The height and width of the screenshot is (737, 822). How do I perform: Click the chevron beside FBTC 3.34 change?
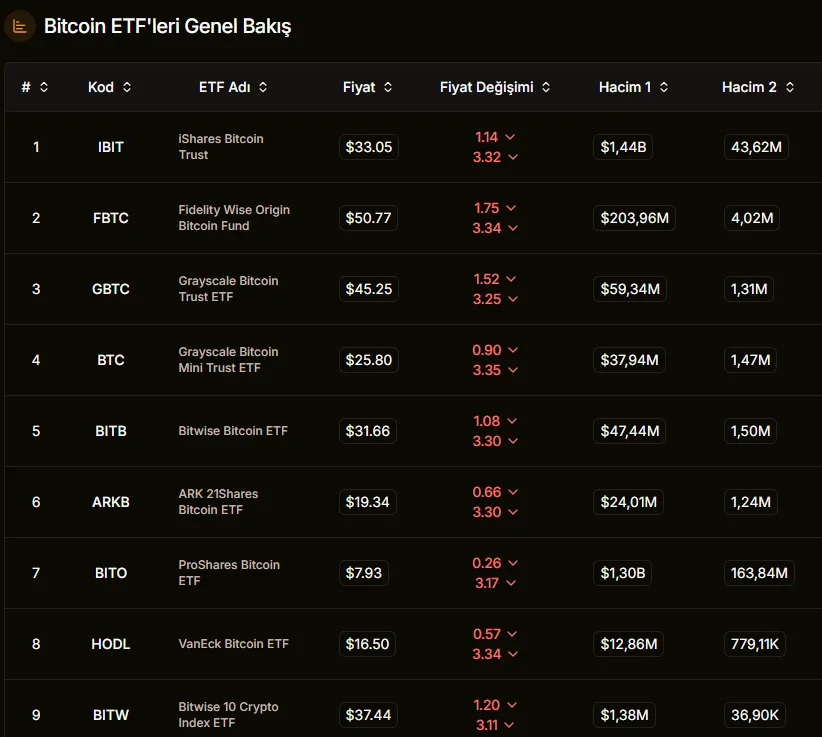pyautogui.click(x=513, y=228)
